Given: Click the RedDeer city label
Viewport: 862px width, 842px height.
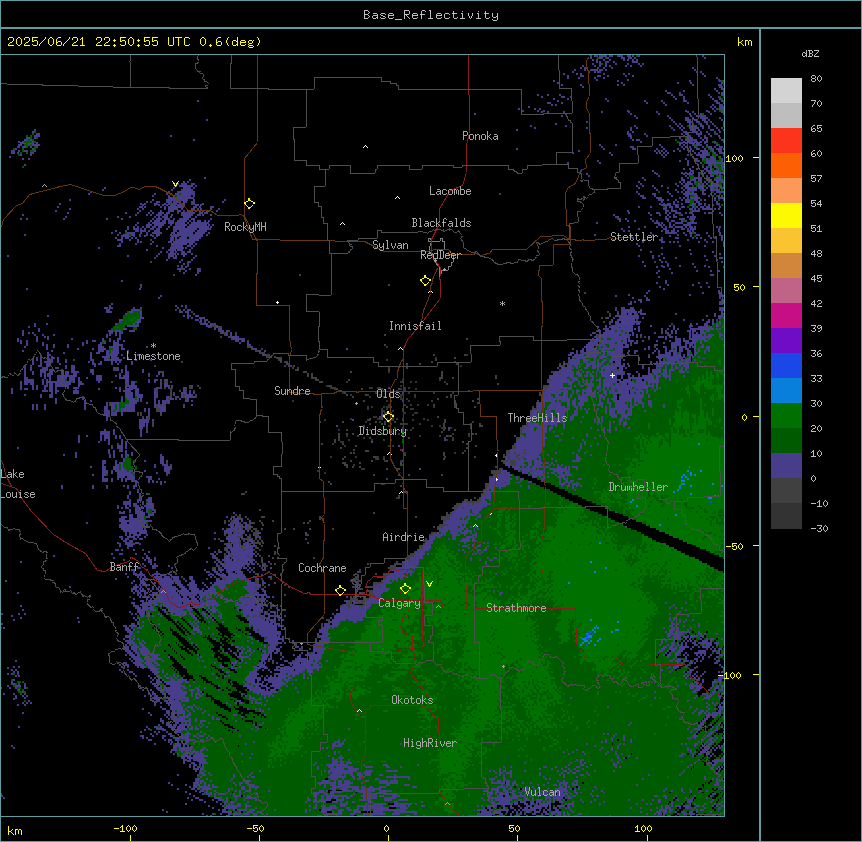Looking at the screenshot, I should (x=440, y=255).
